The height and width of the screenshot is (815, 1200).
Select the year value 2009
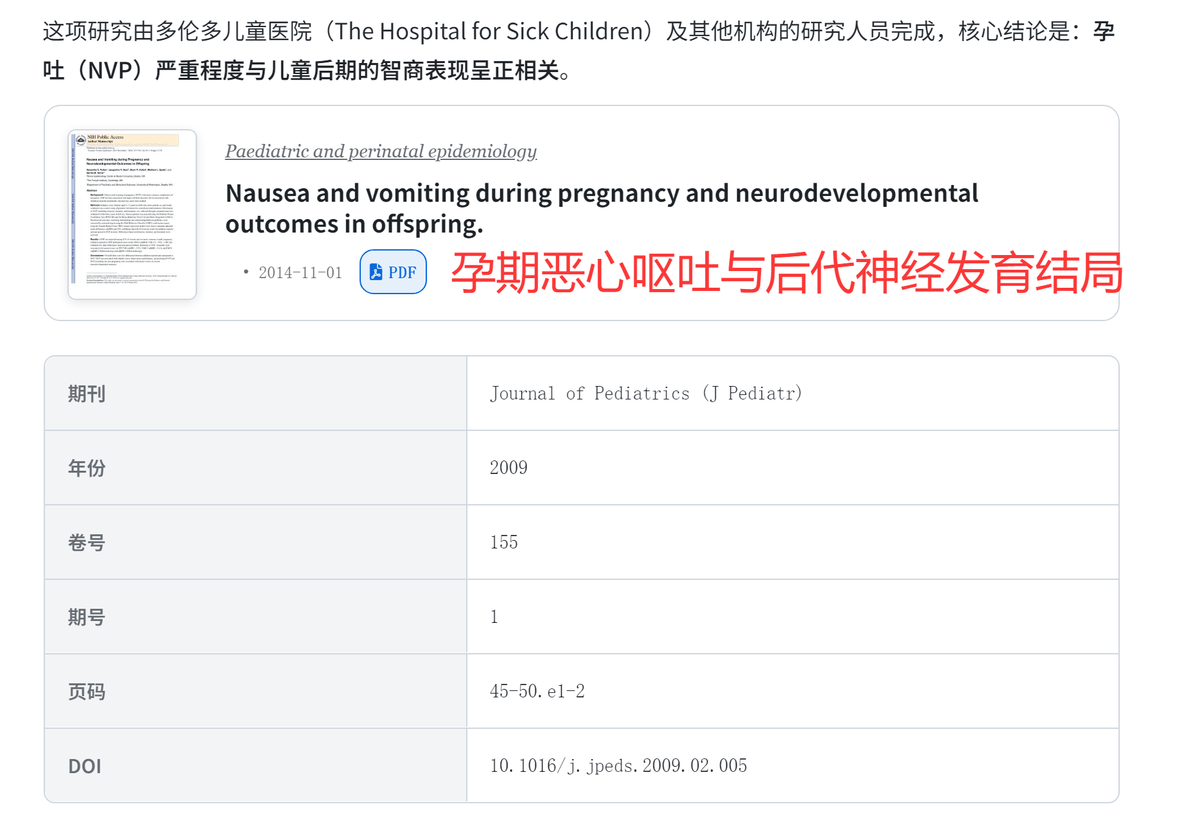506,467
